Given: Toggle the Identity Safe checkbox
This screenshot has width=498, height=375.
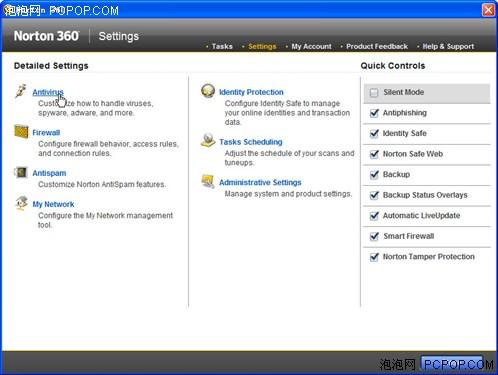Looking at the screenshot, I should click(x=374, y=134).
